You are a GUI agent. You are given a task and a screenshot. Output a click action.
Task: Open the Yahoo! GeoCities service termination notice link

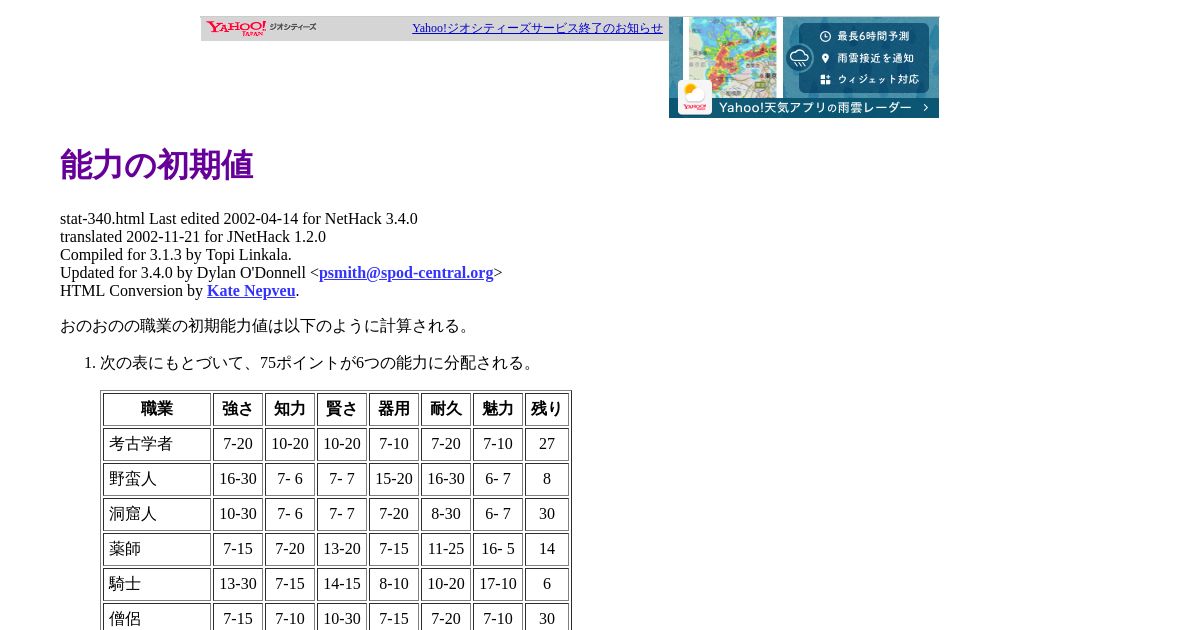537,28
